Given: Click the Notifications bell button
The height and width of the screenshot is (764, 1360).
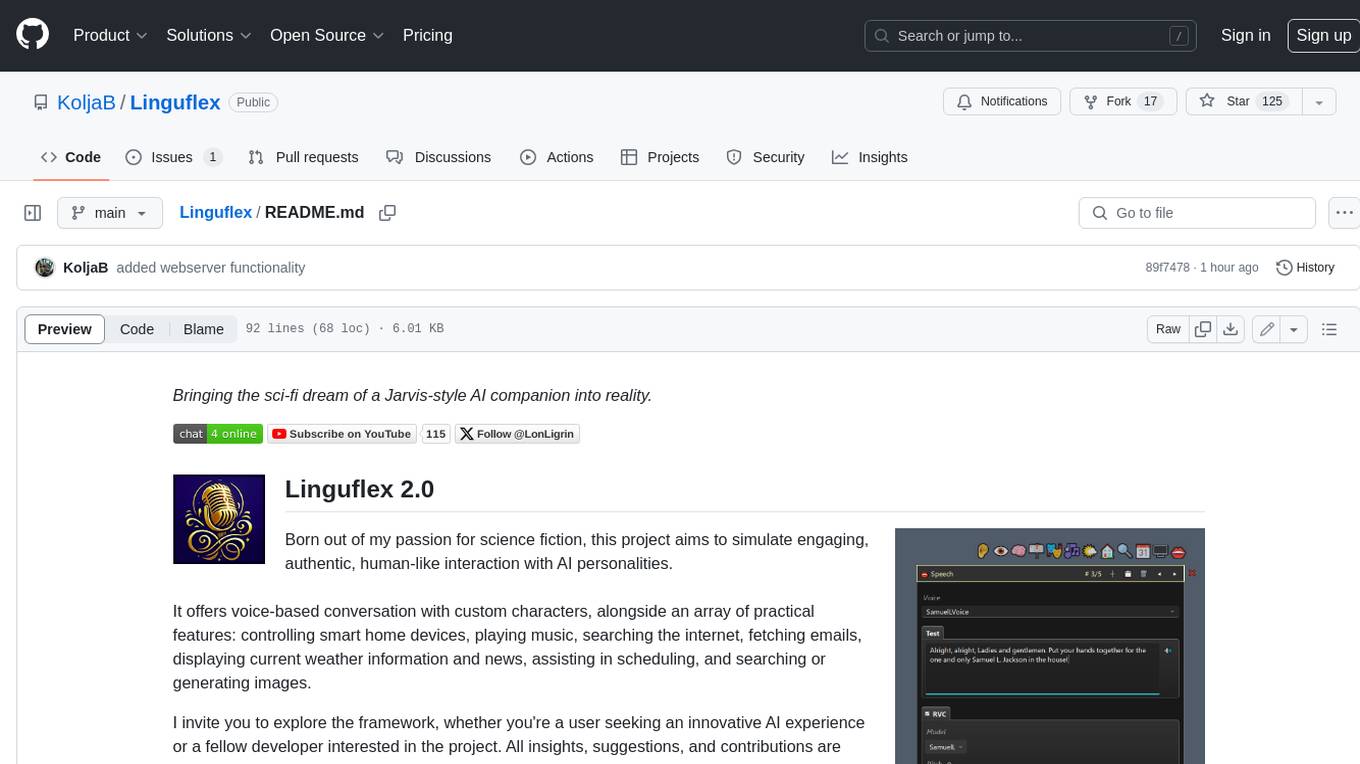Looking at the screenshot, I should pos(1002,101).
